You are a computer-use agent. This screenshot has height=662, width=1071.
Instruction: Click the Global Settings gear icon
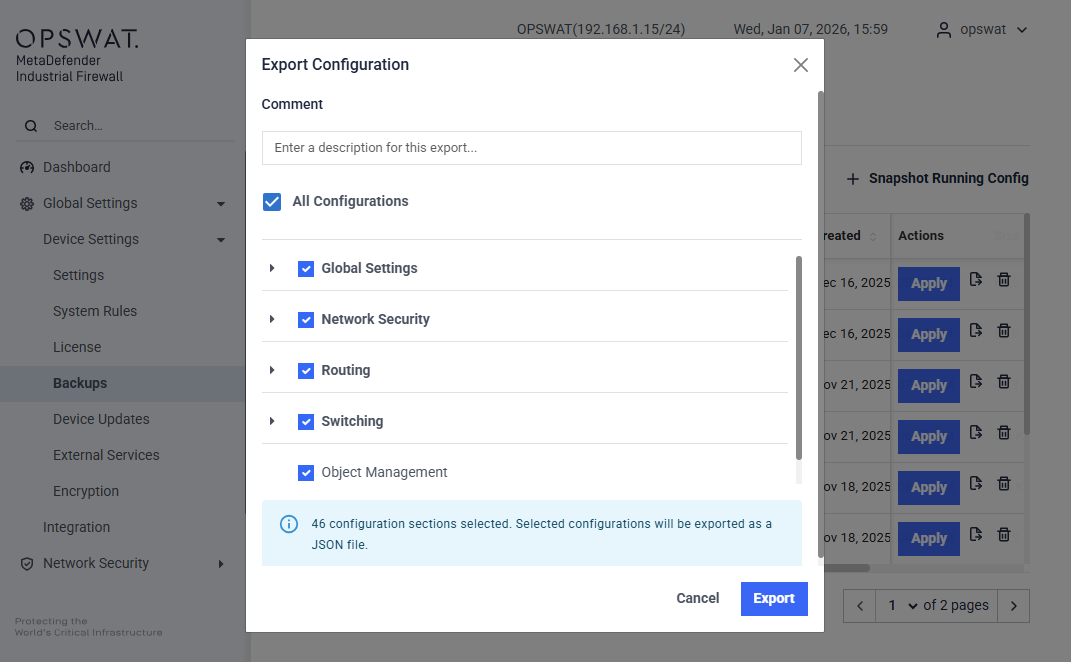pyautogui.click(x=27, y=204)
